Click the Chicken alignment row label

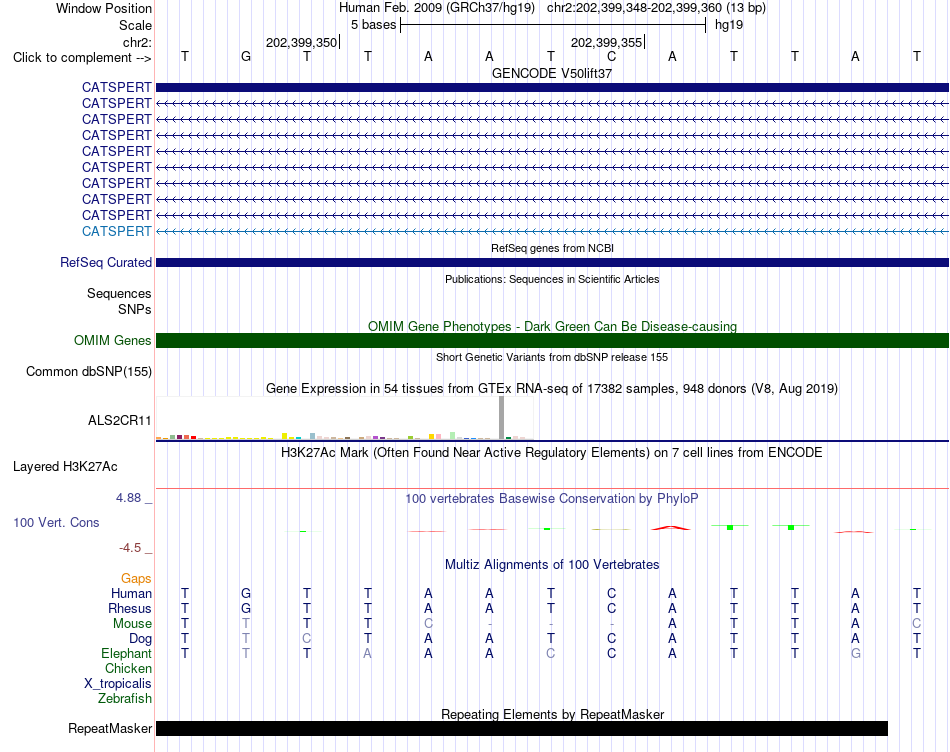(x=128, y=668)
